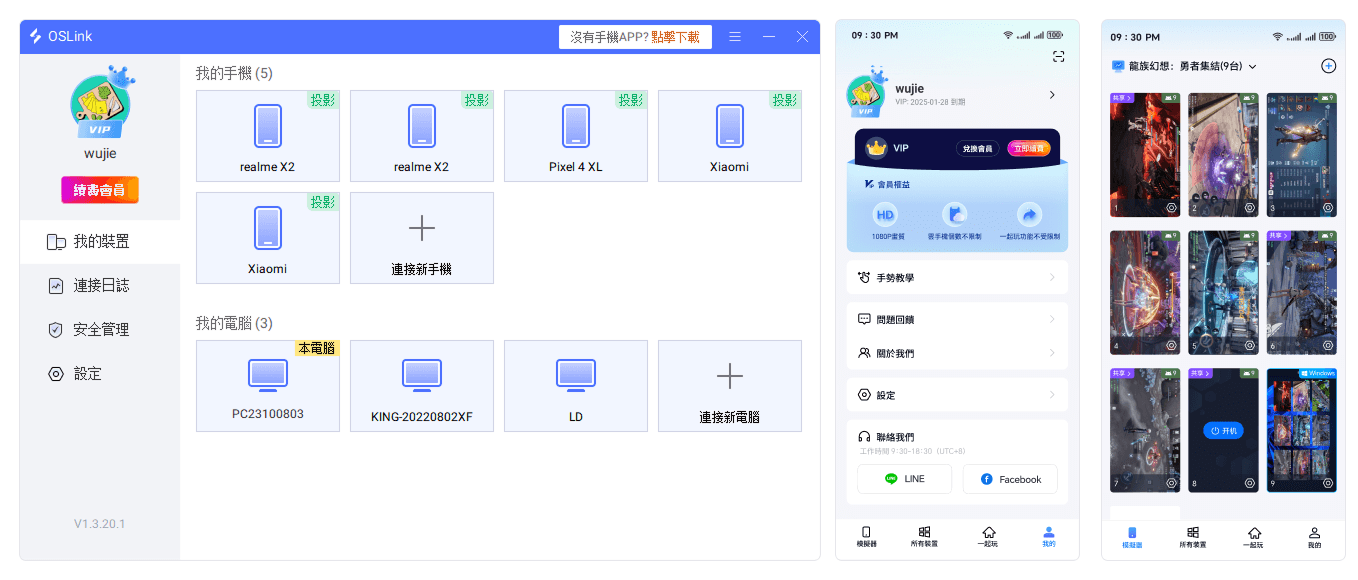Expand the game group dropdown with 9 devices
Screen dimensions: 1358x580
[x=1252, y=67]
